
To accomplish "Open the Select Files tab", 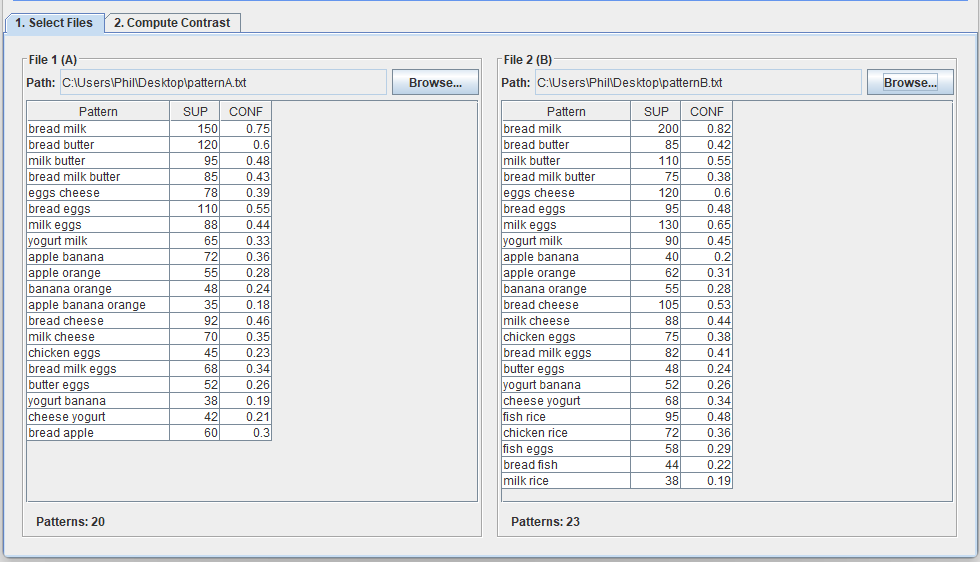I will pyautogui.click(x=54, y=22).
